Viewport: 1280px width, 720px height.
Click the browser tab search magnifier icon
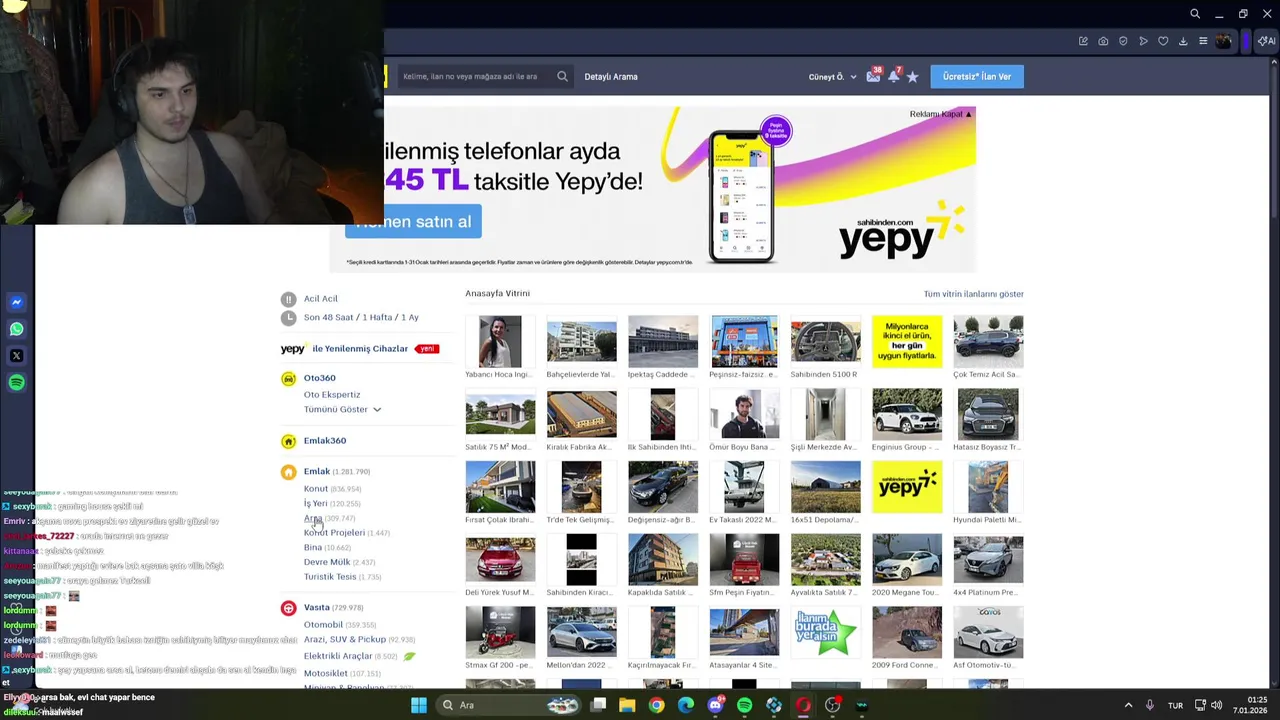(1195, 14)
